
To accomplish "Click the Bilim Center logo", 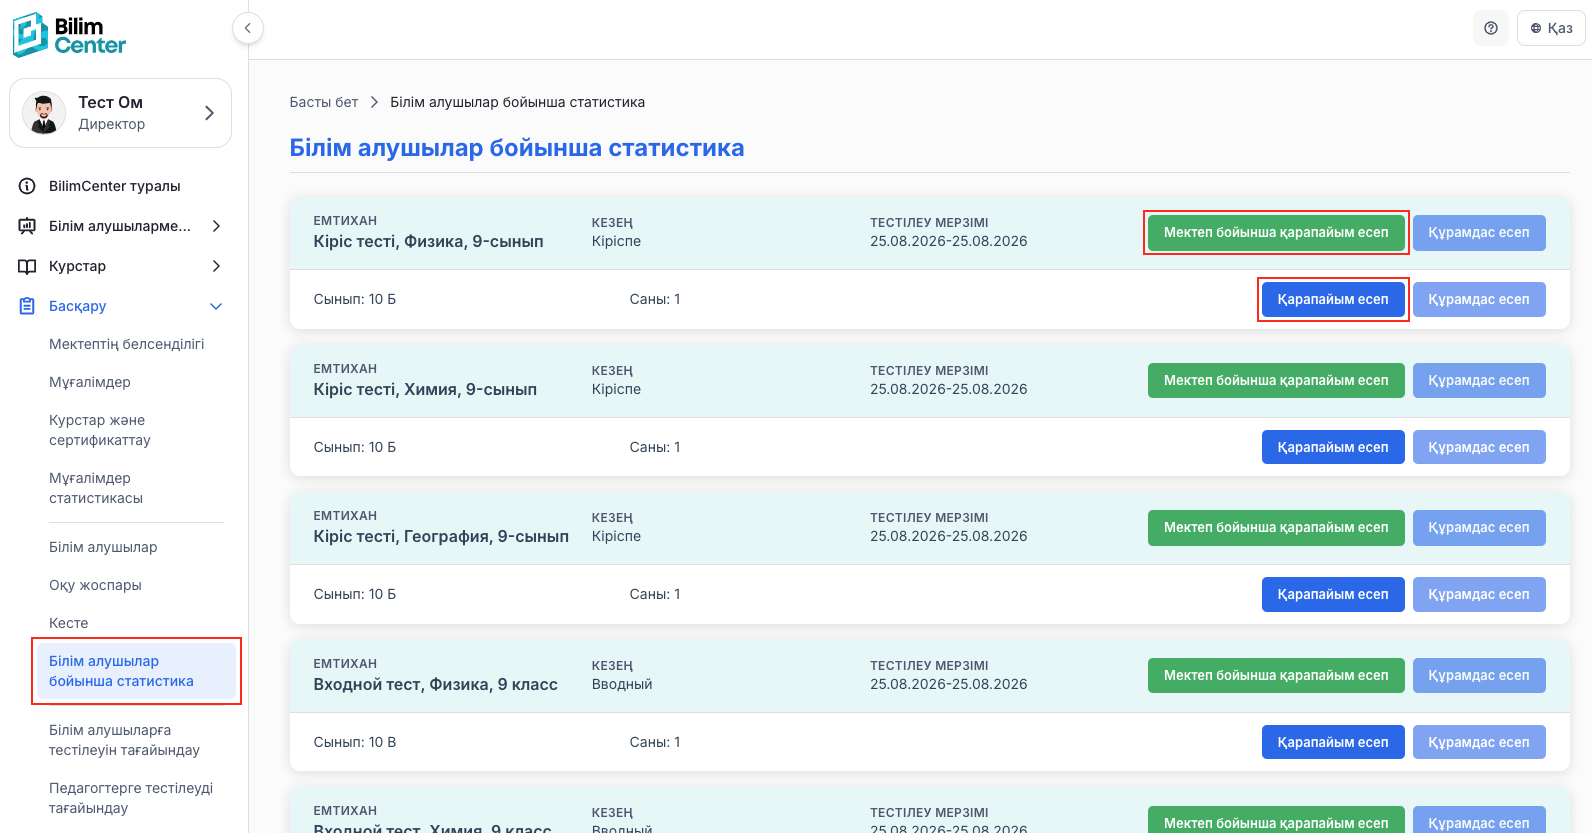I will pos(69,35).
